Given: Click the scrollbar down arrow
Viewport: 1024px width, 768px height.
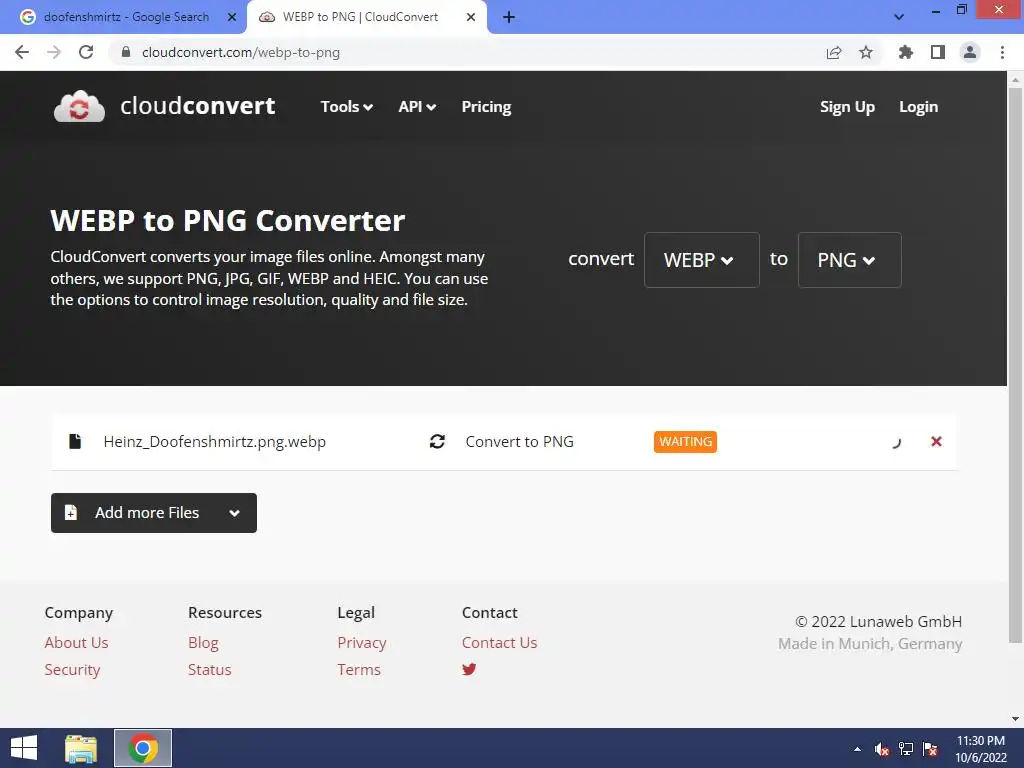Looking at the screenshot, I should [x=1015, y=720].
